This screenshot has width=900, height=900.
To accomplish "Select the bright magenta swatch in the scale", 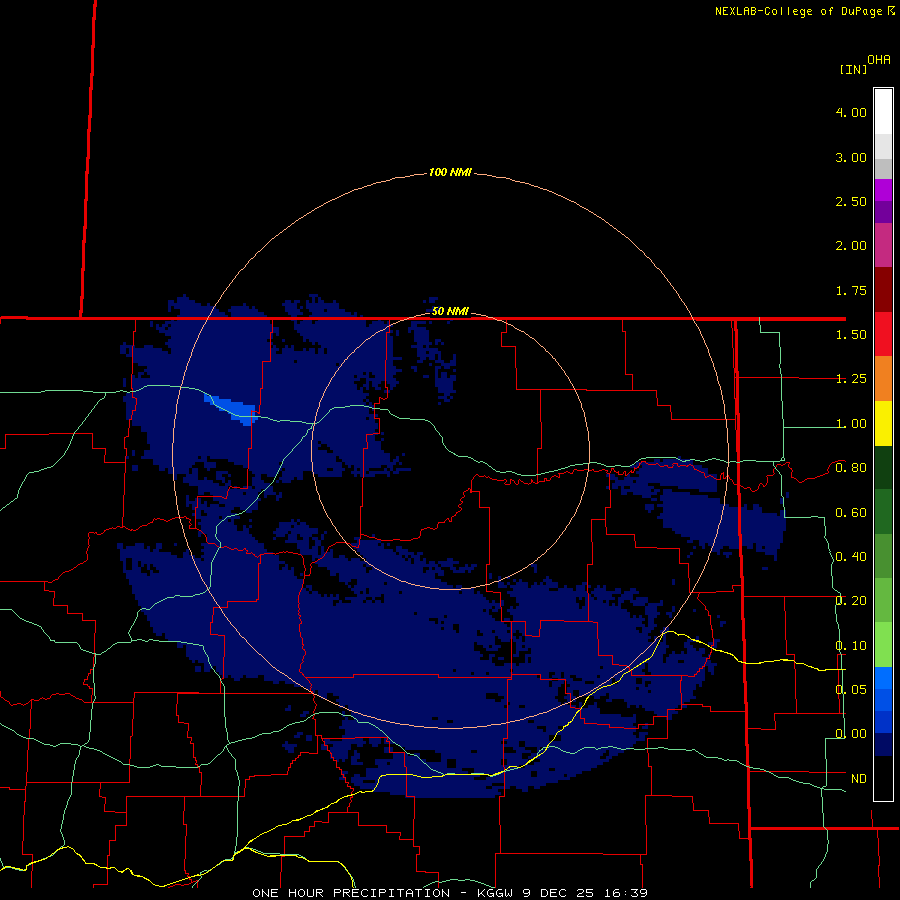I will pos(883,190).
